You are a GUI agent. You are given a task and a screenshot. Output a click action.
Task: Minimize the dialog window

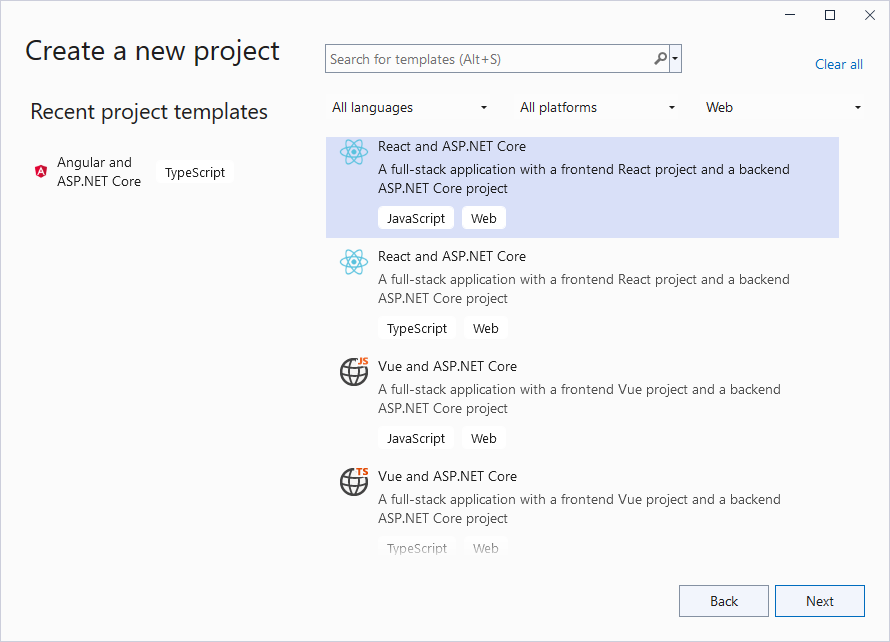point(790,15)
